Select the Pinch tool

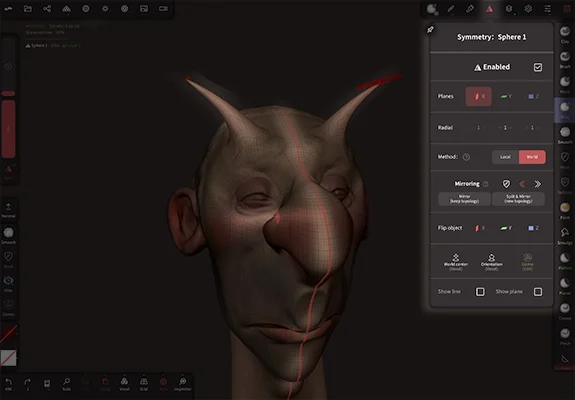[565, 336]
